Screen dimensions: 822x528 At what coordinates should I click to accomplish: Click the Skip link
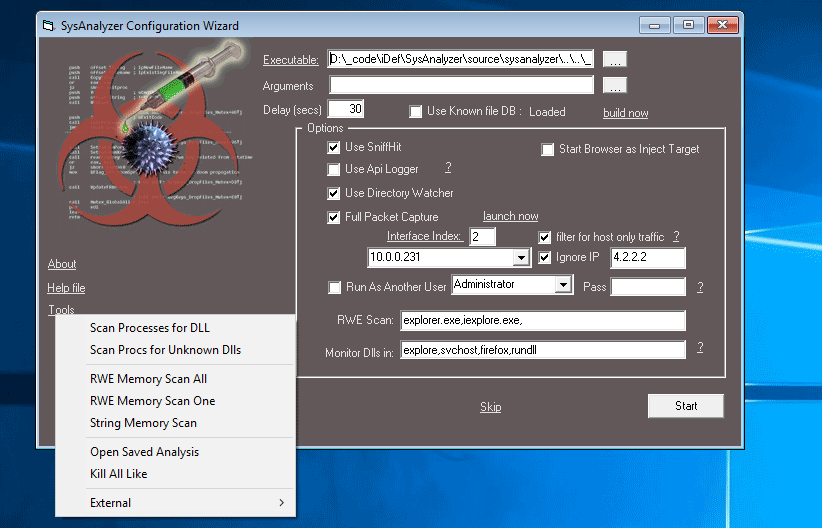(x=491, y=407)
